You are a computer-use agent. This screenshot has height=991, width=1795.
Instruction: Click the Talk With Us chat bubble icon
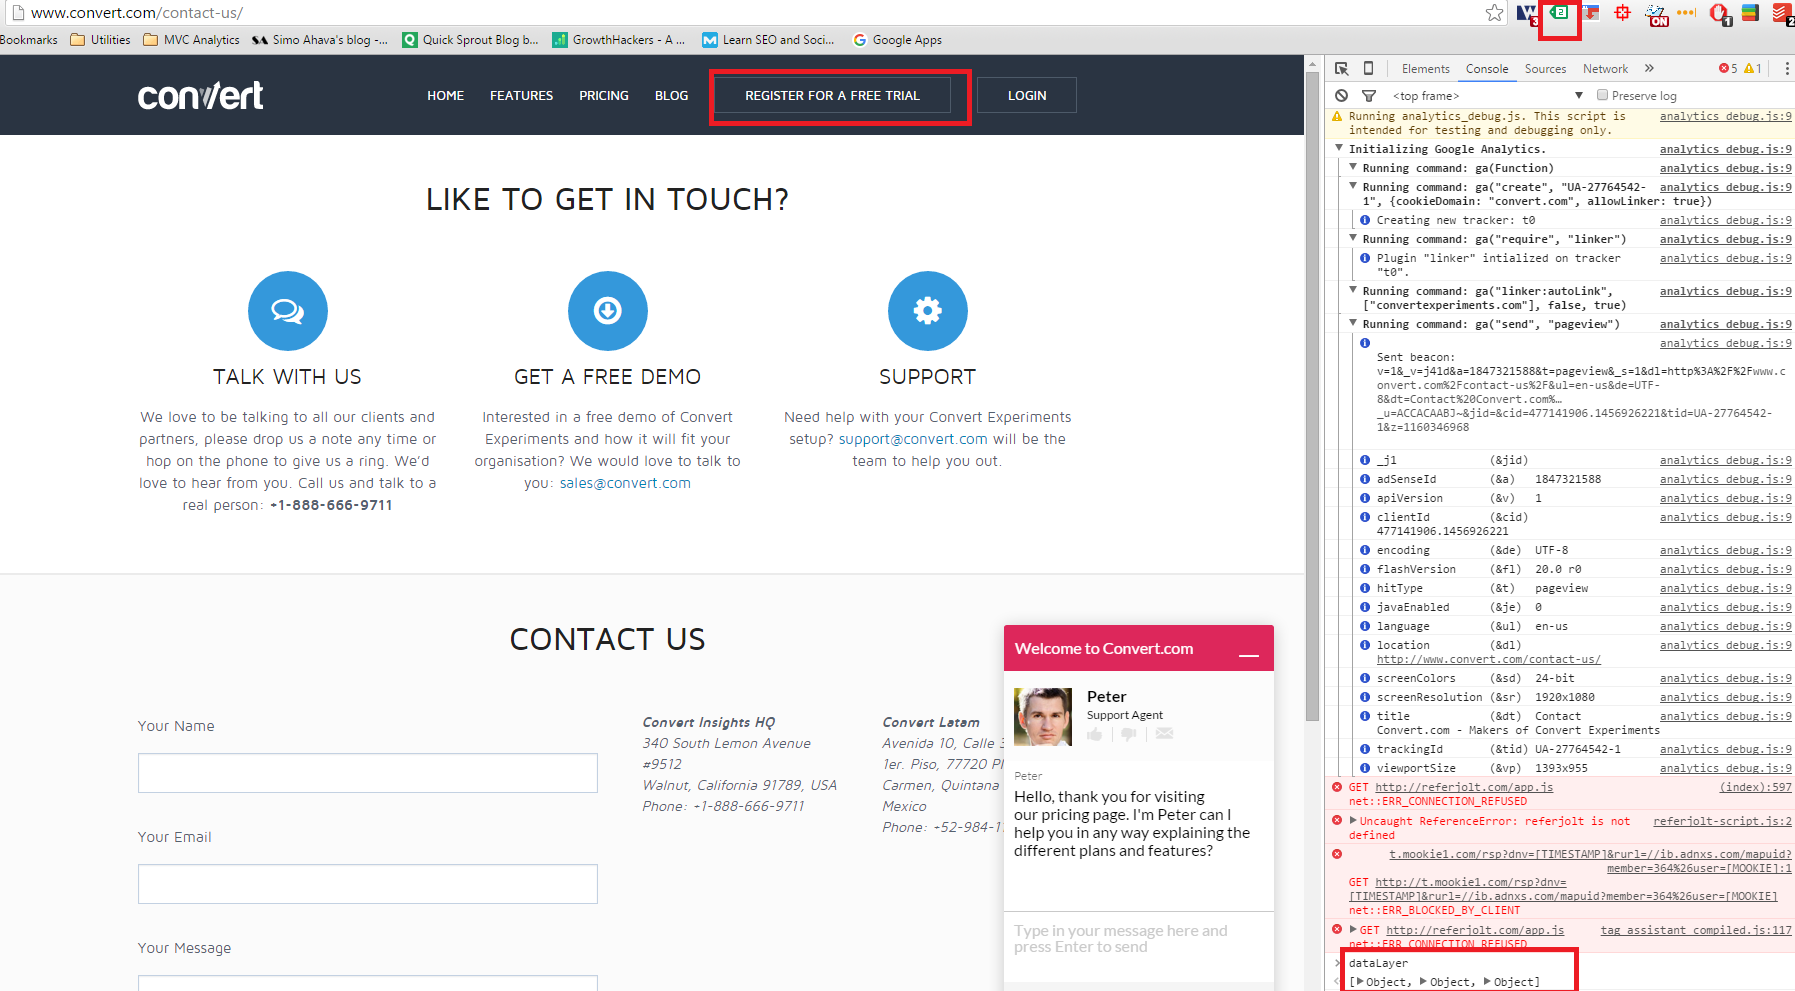tap(288, 311)
